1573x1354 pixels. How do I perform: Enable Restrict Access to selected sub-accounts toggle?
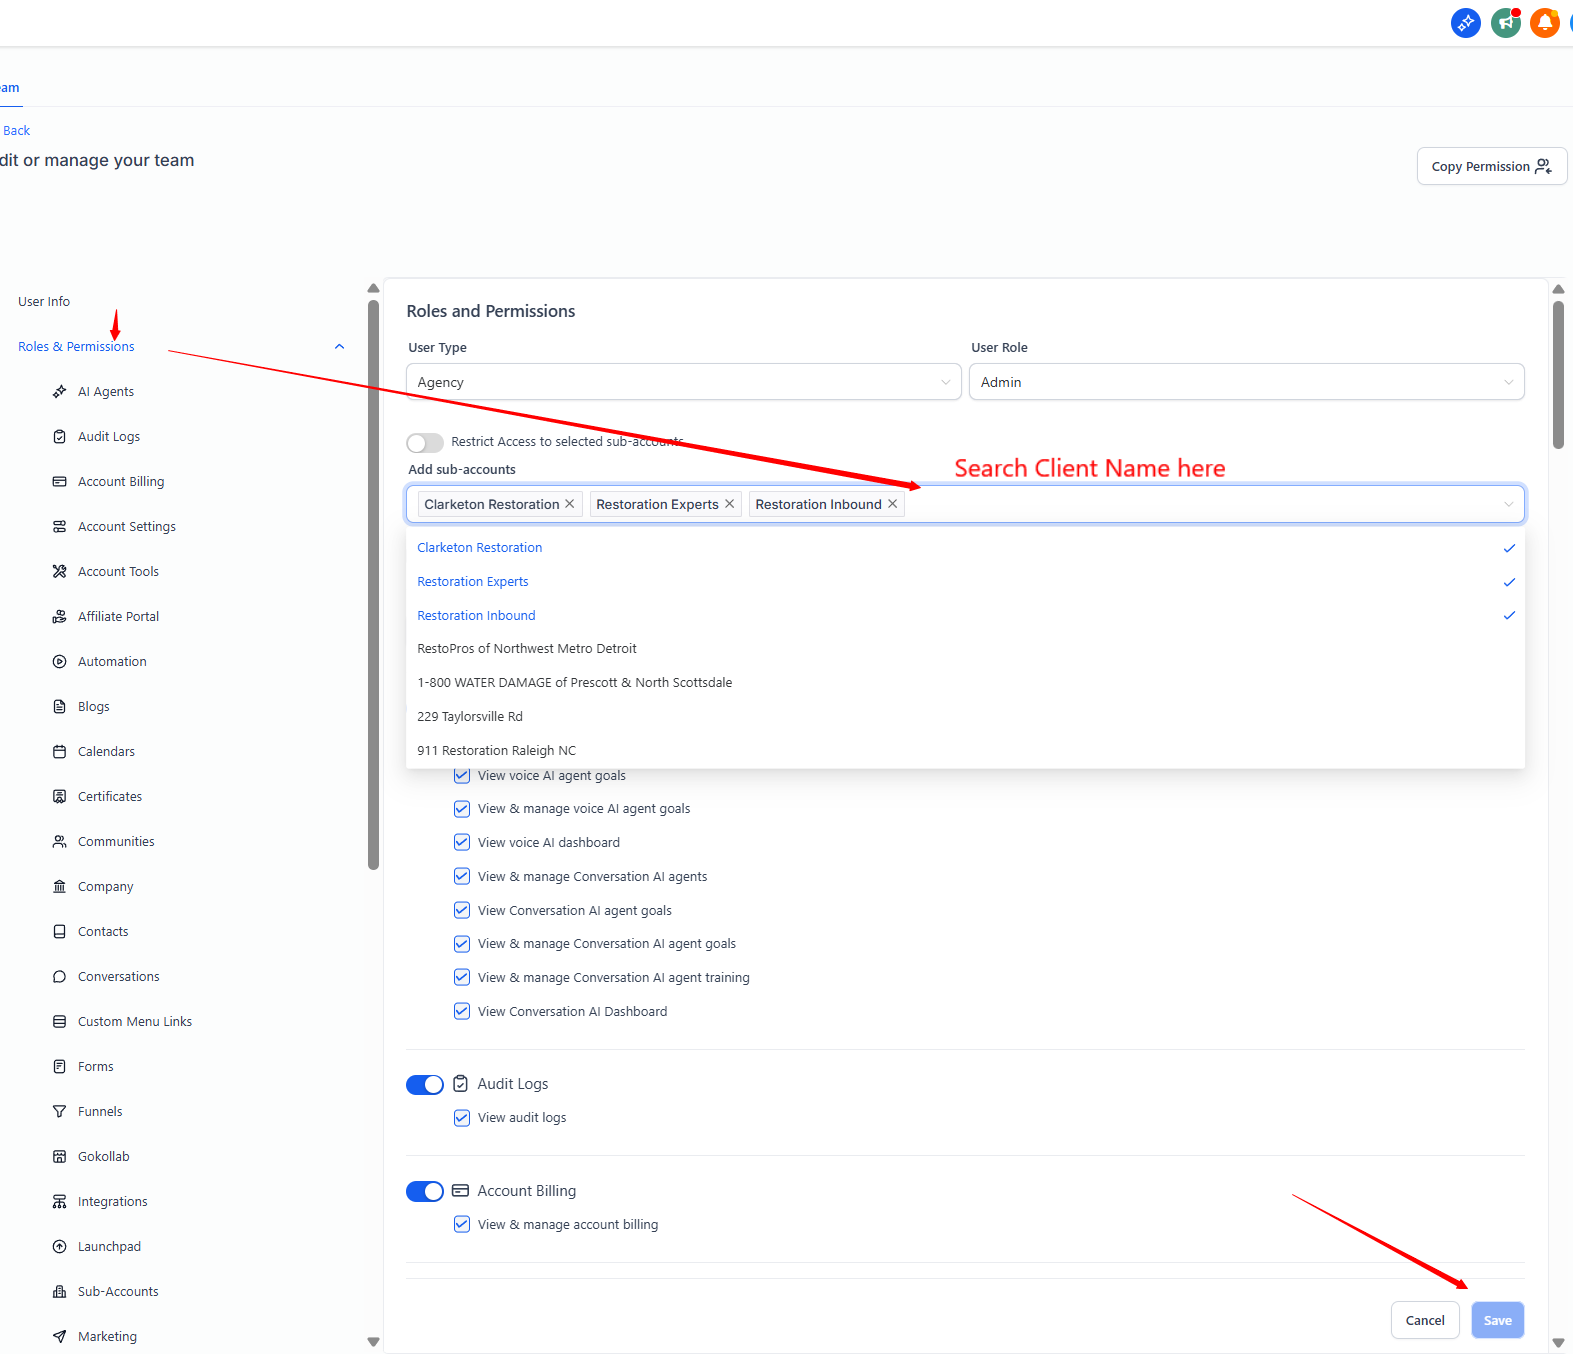pos(425,443)
